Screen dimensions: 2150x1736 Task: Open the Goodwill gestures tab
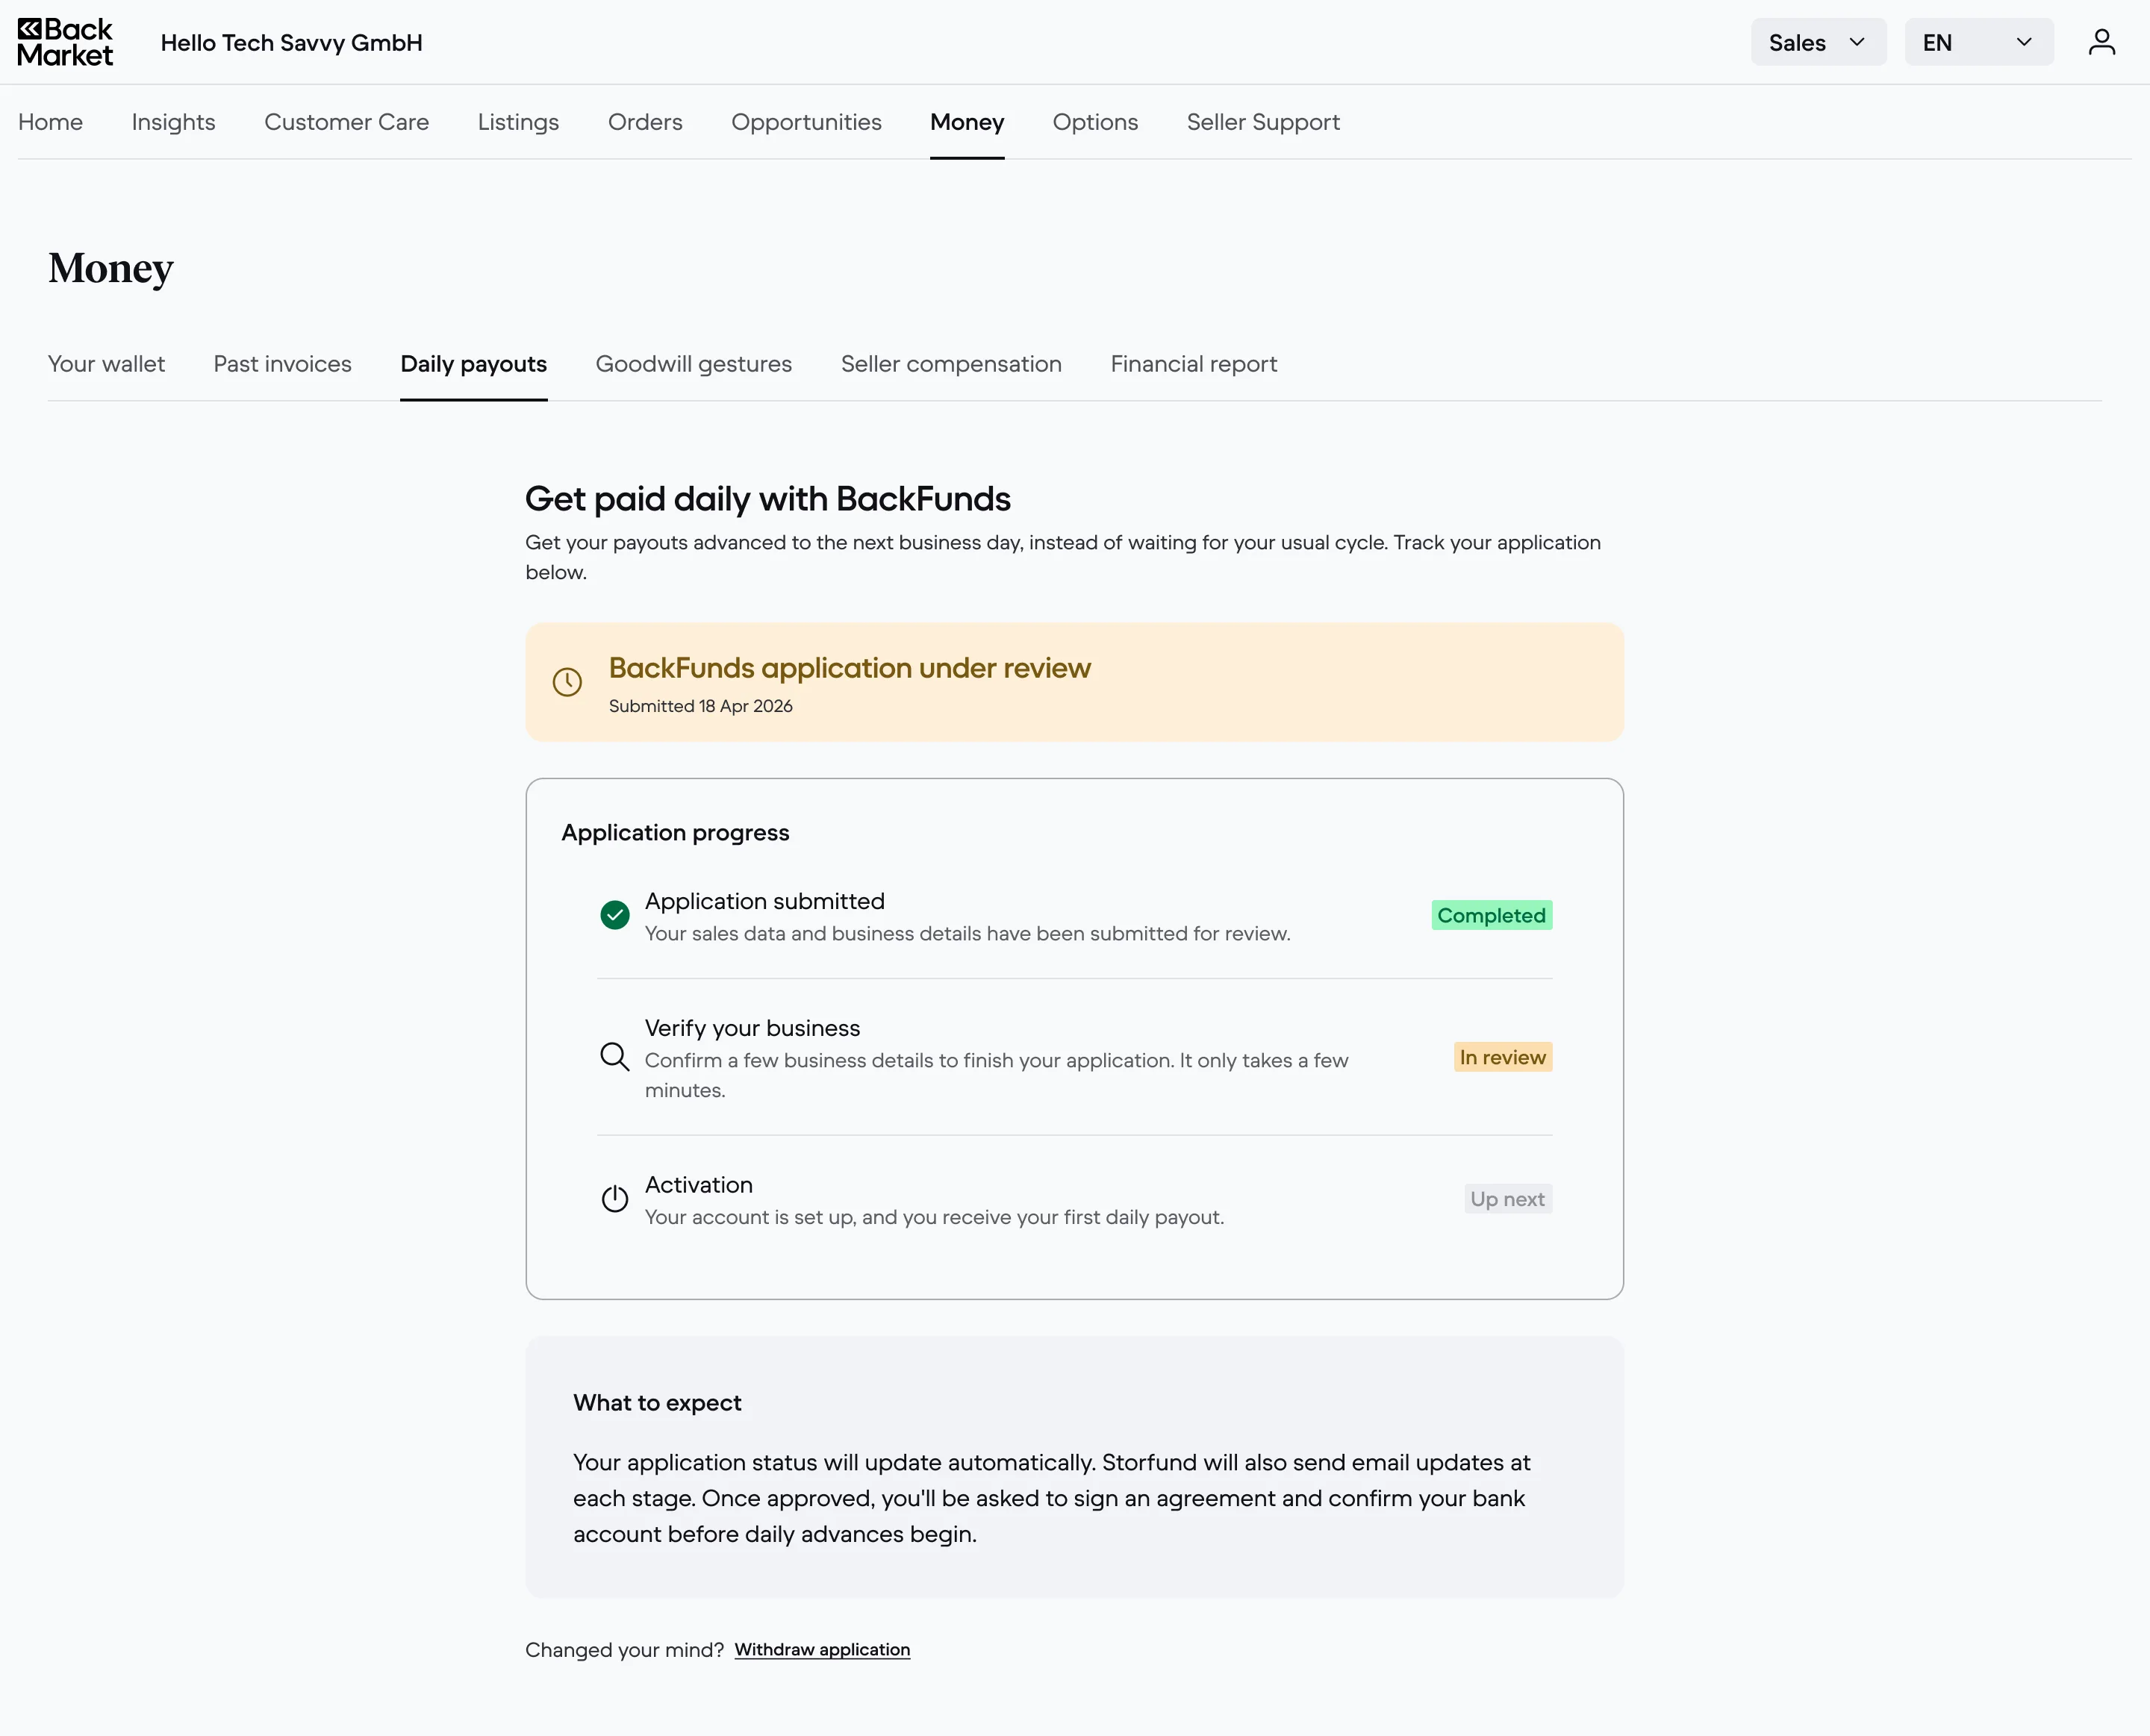point(693,364)
